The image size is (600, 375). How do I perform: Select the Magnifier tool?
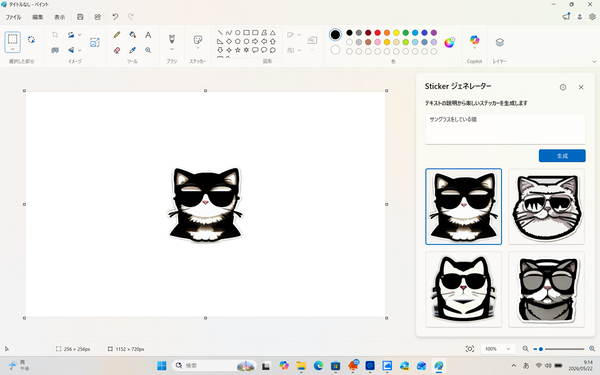[x=148, y=50]
